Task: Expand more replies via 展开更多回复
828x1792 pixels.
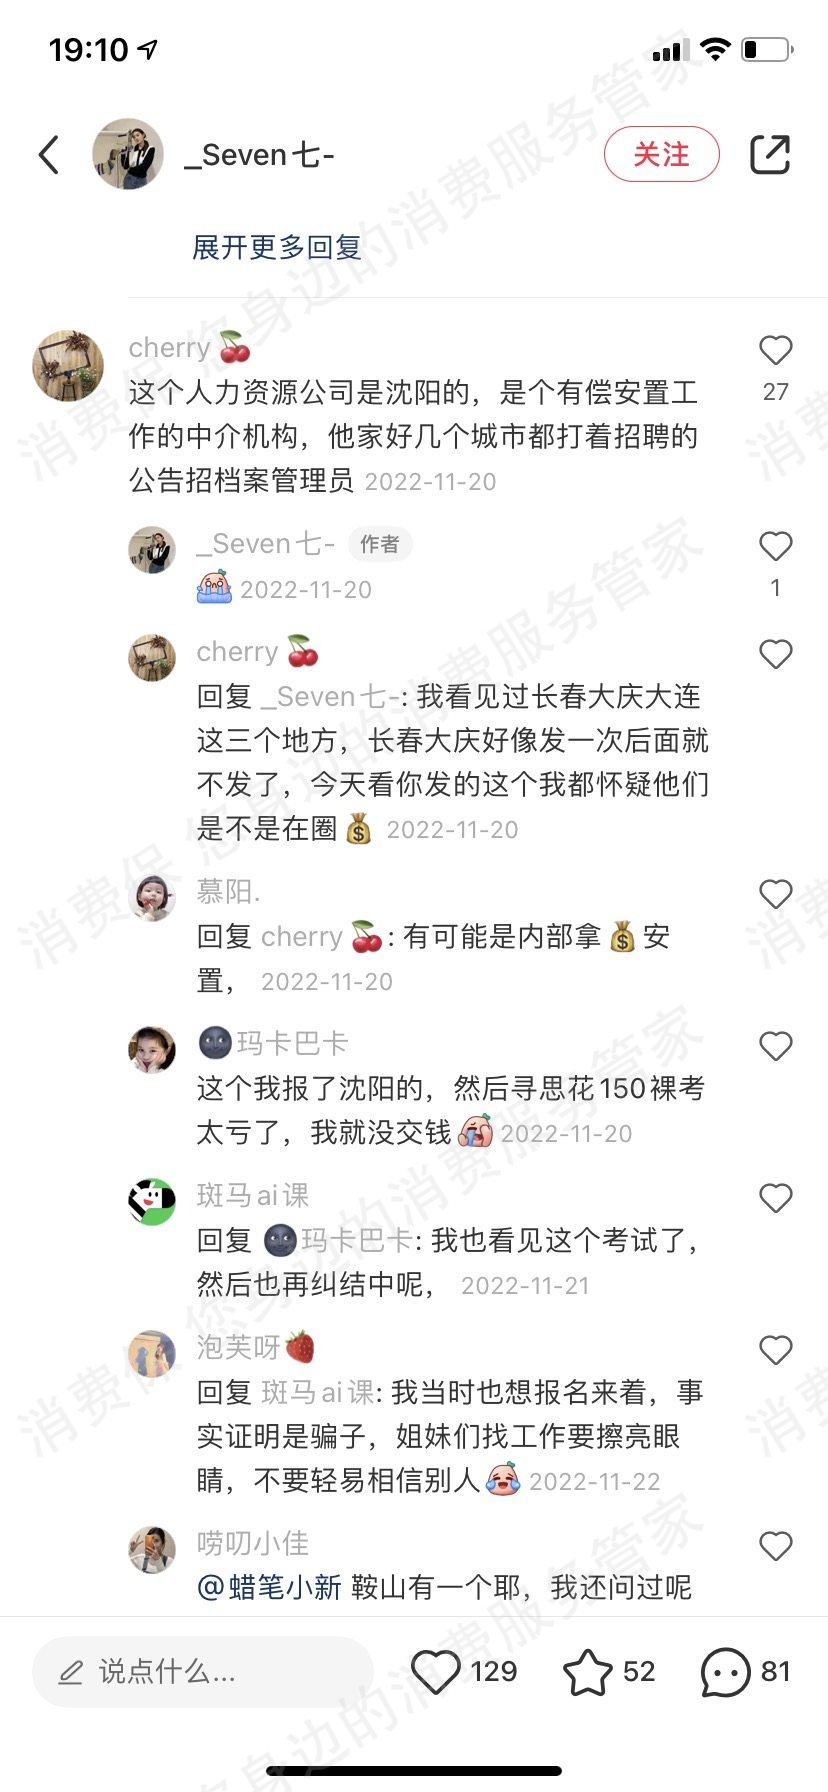Action: click(x=277, y=247)
